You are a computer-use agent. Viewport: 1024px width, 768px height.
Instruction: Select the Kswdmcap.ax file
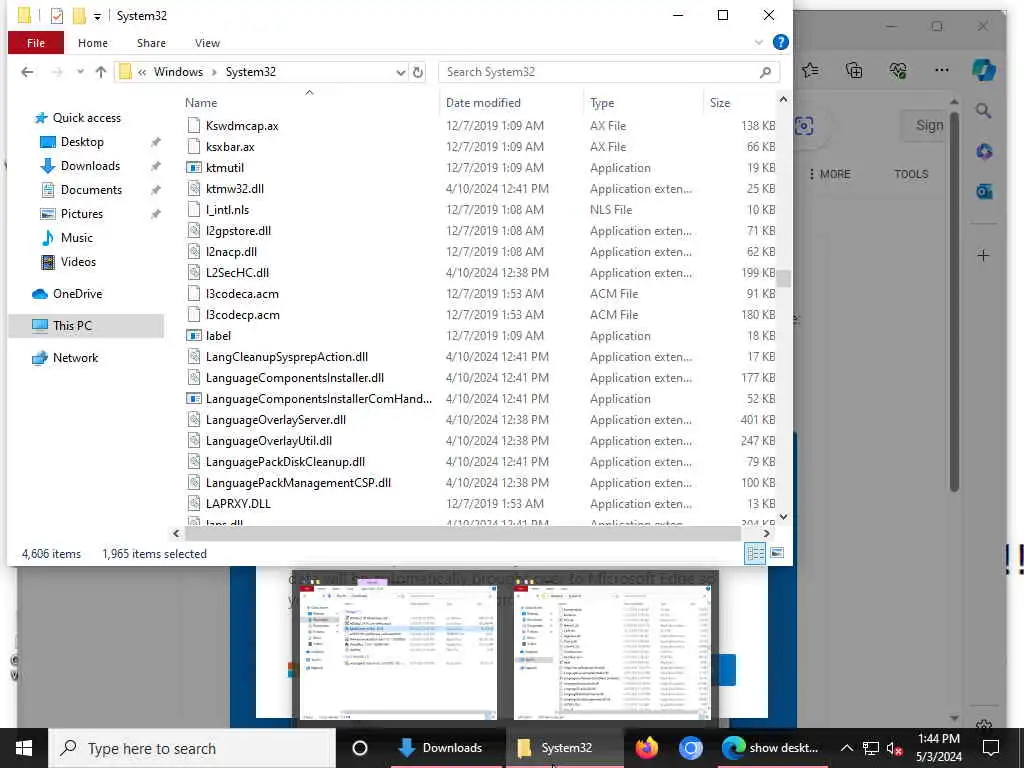[242, 125]
